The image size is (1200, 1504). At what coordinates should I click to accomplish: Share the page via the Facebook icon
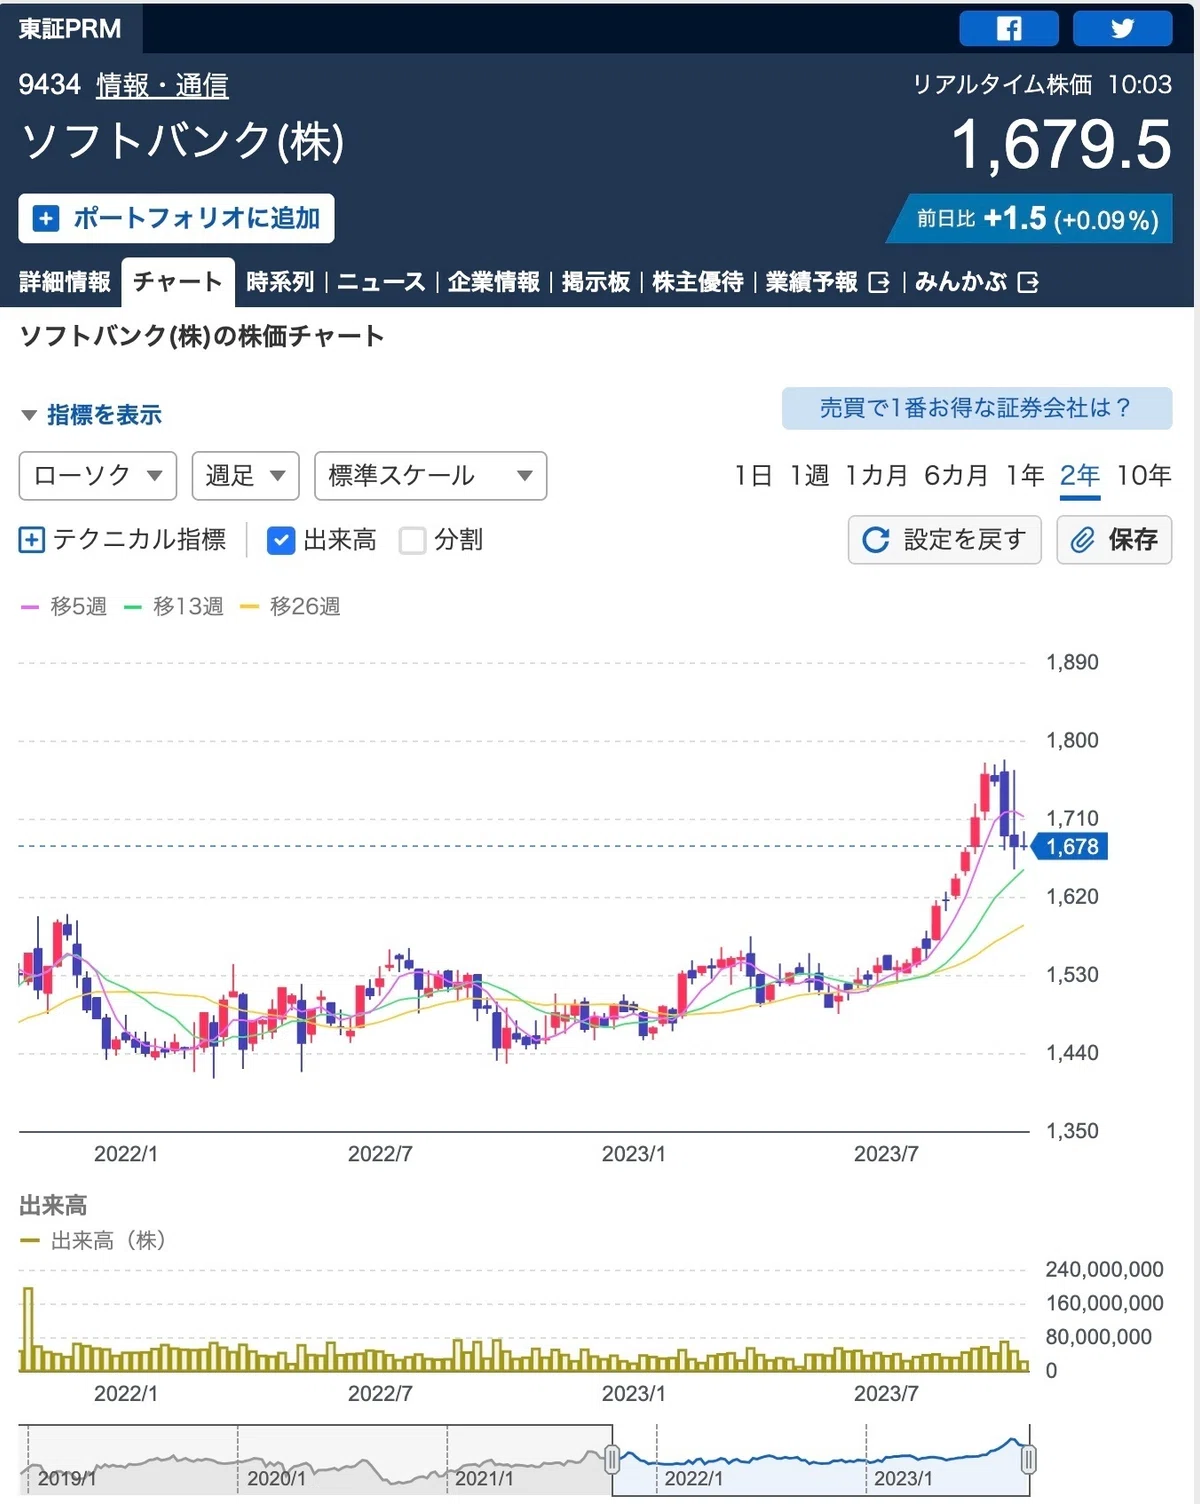click(x=1008, y=28)
